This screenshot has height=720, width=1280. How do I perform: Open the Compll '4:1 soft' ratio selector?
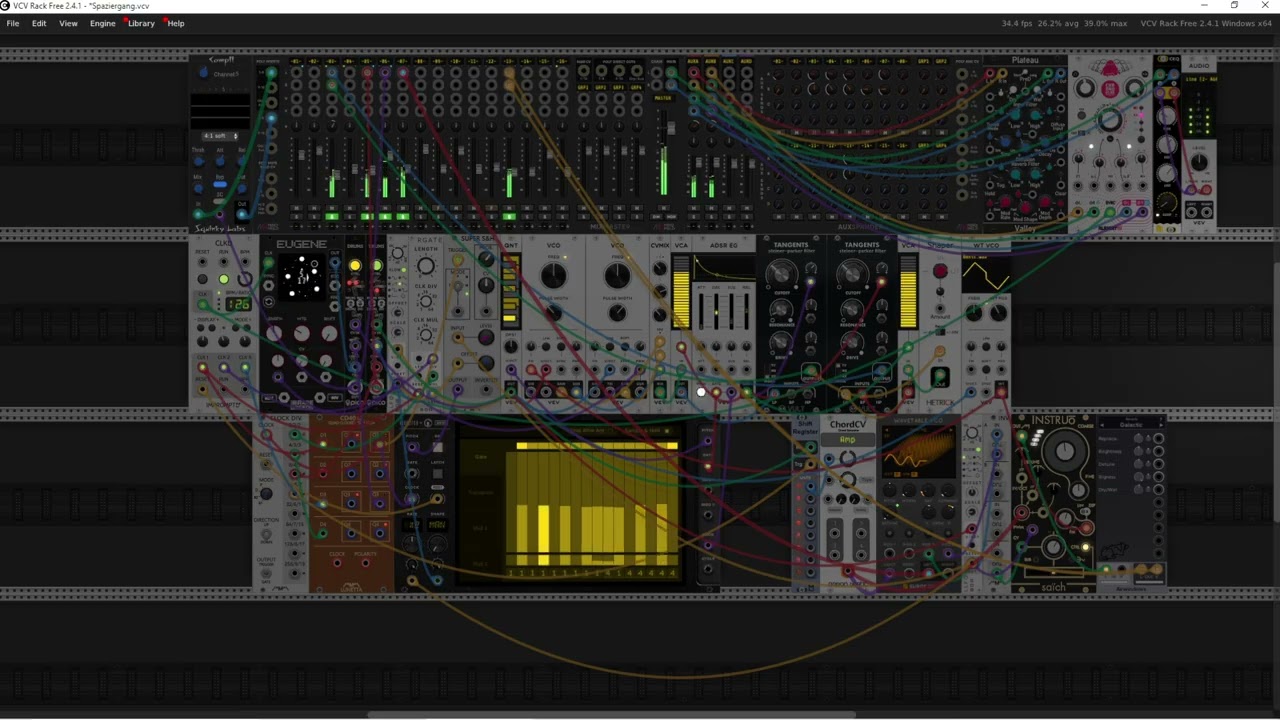point(220,136)
